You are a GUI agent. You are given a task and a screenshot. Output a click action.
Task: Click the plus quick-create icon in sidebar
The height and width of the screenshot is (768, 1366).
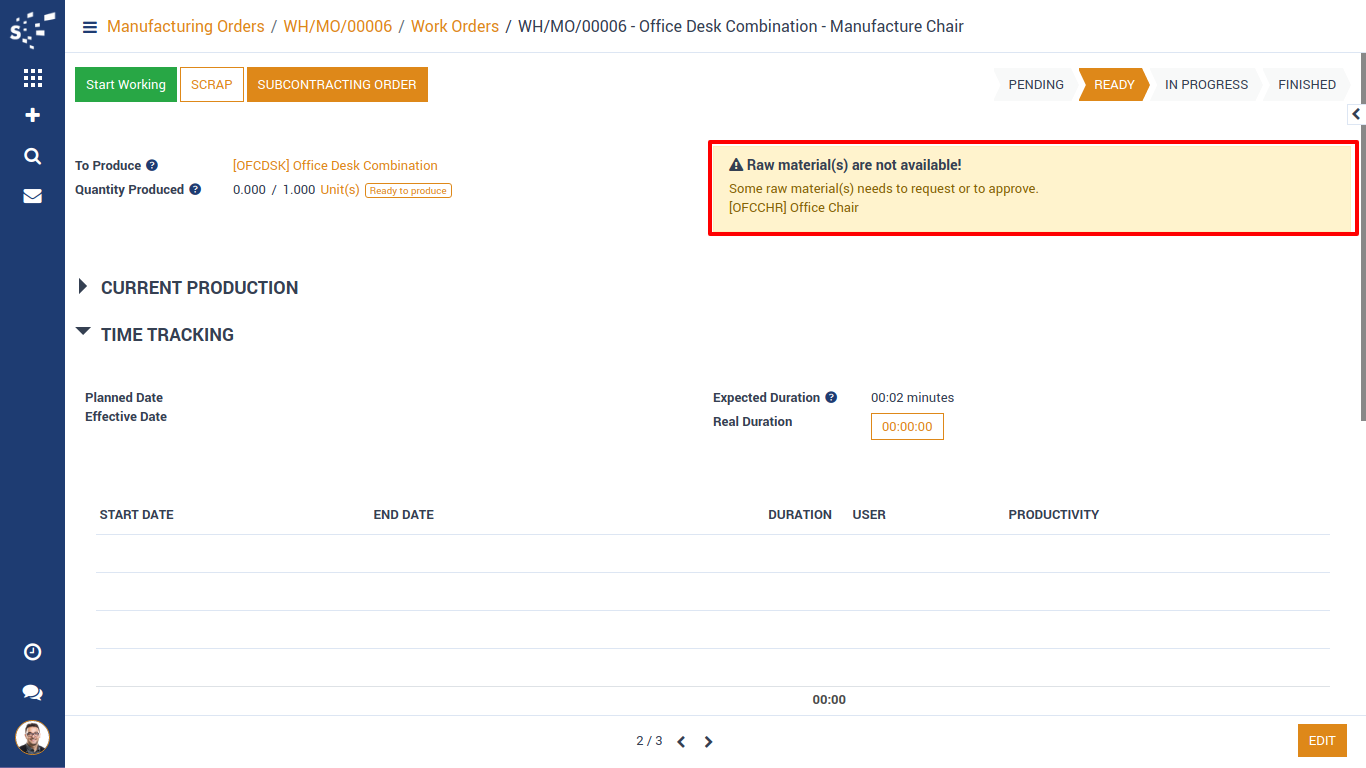[x=32, y=116]
